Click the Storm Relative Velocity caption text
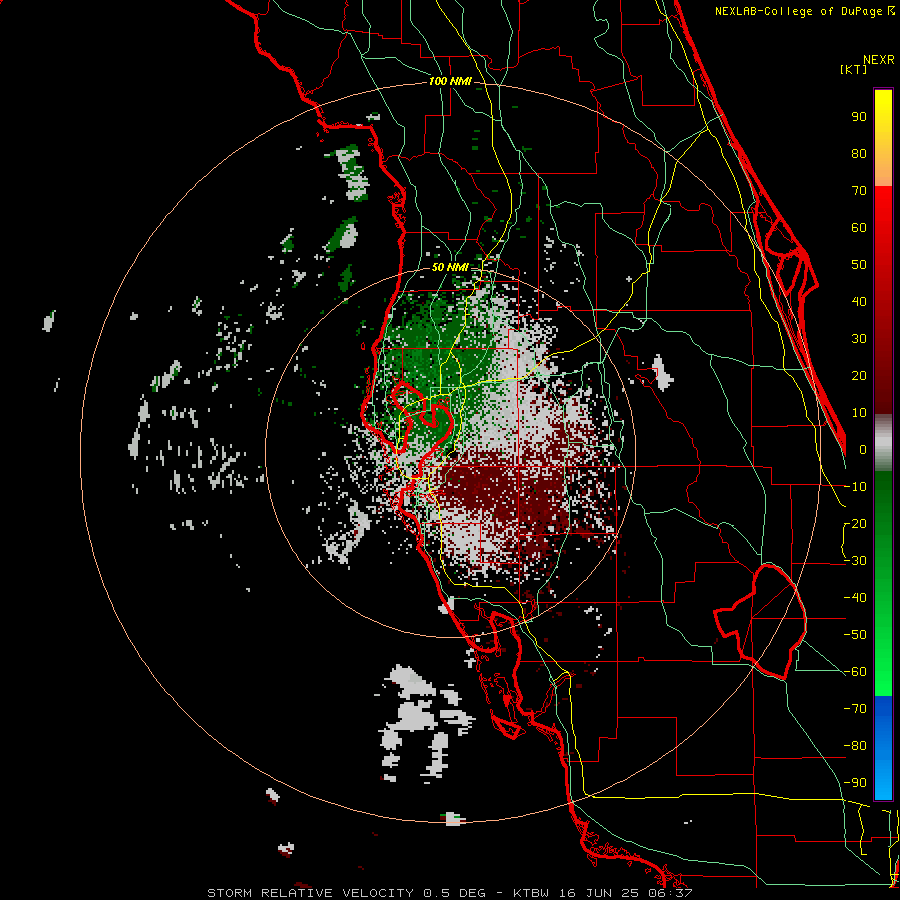This screenshot has height=900, width=900. [449, 893]
